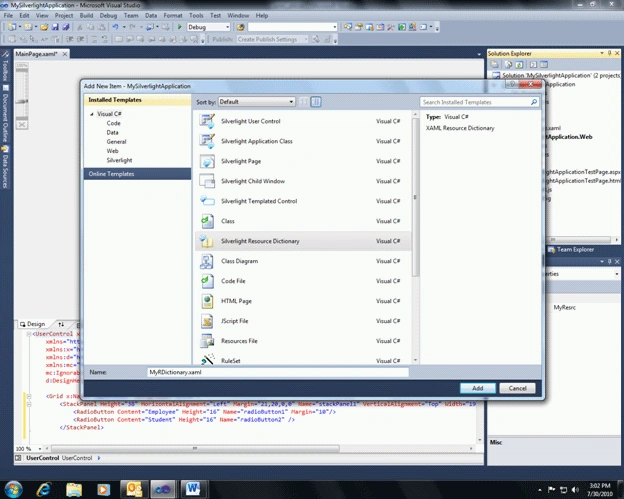Select the General category in tree
Viewport: 624px width, 499px height.
pos(116,142)
